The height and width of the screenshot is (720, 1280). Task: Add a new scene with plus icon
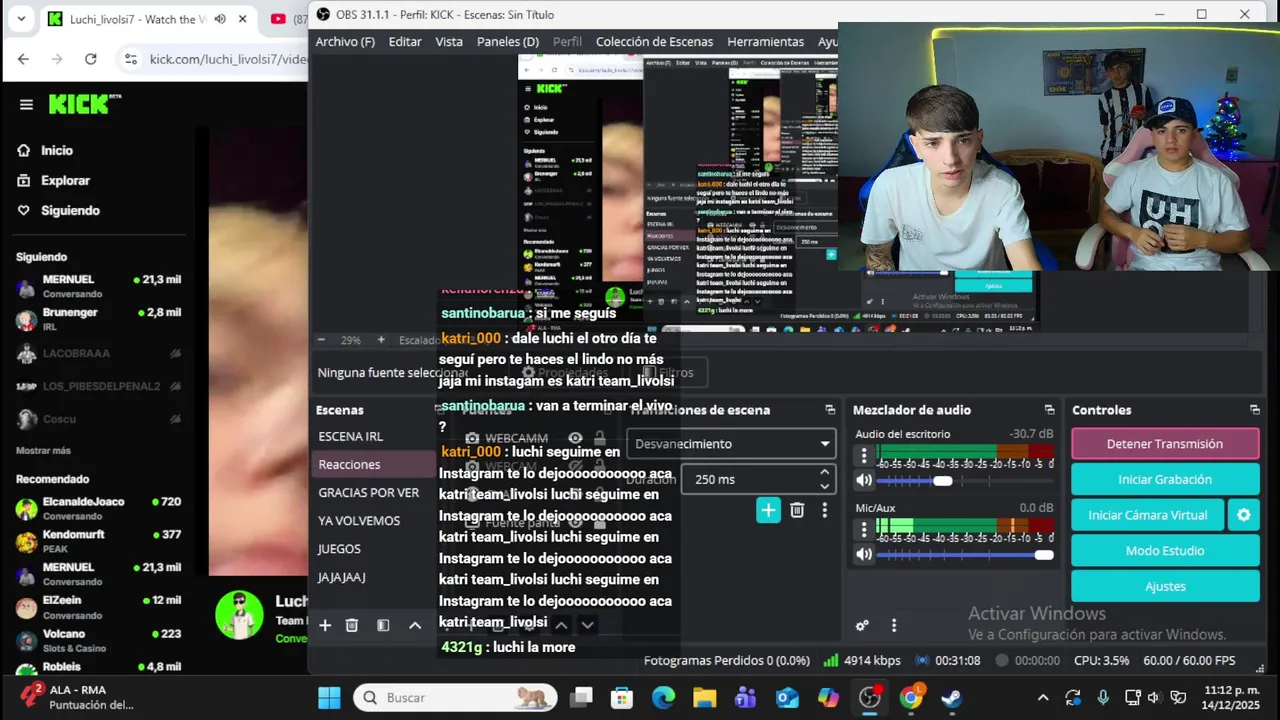click(x=325, y=625)
